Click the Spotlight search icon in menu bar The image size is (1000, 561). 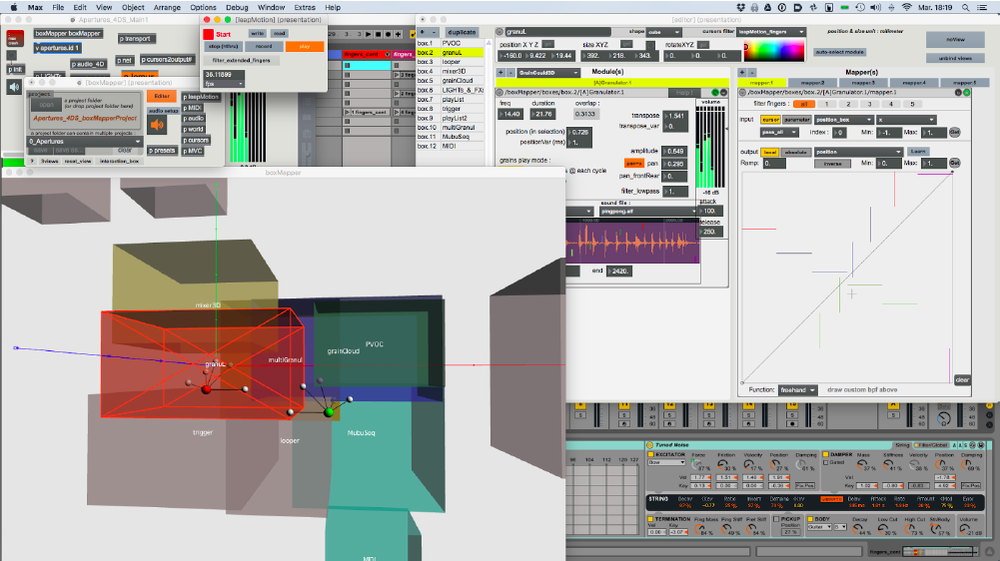point(966,8)
